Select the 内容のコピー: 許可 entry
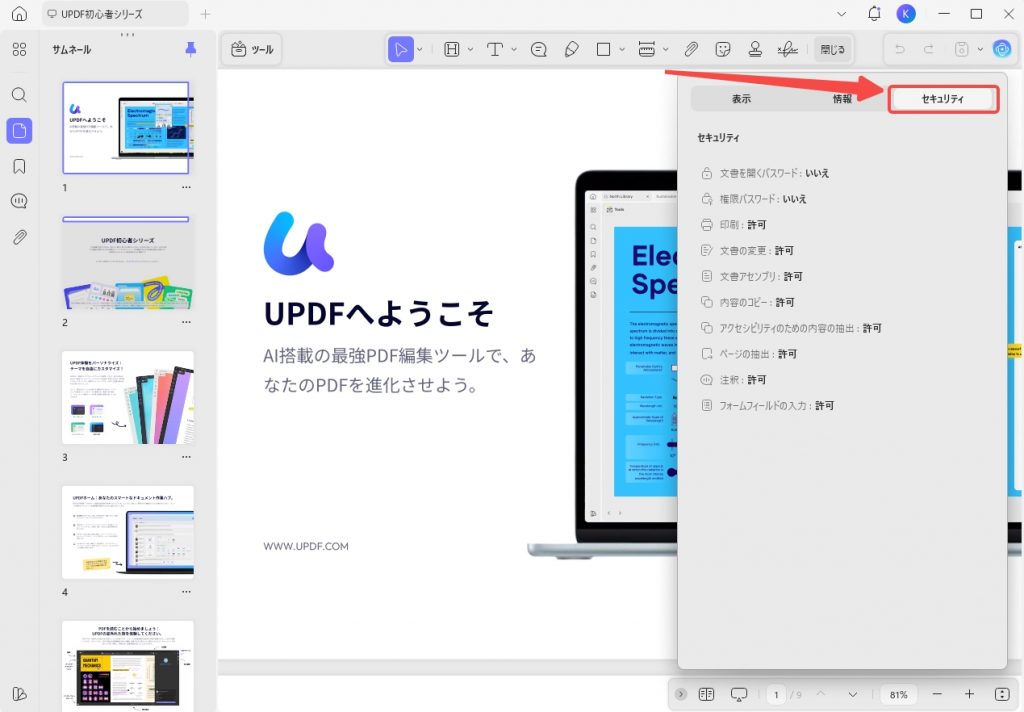 747,302
